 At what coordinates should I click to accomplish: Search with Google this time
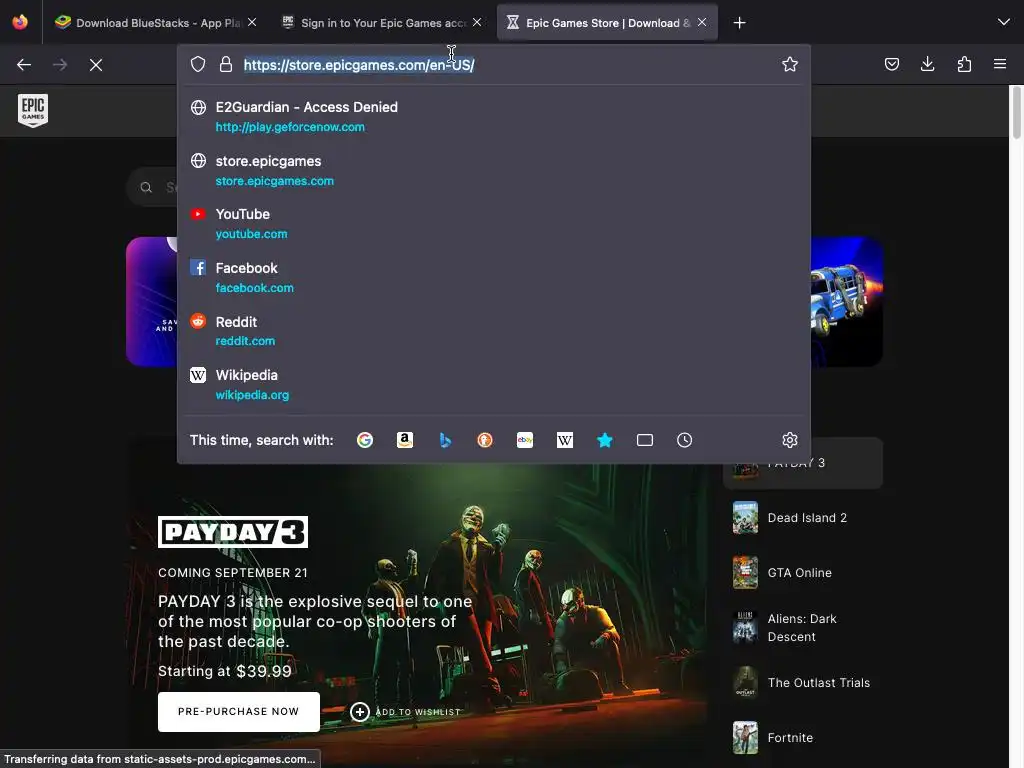coord(364,440)
